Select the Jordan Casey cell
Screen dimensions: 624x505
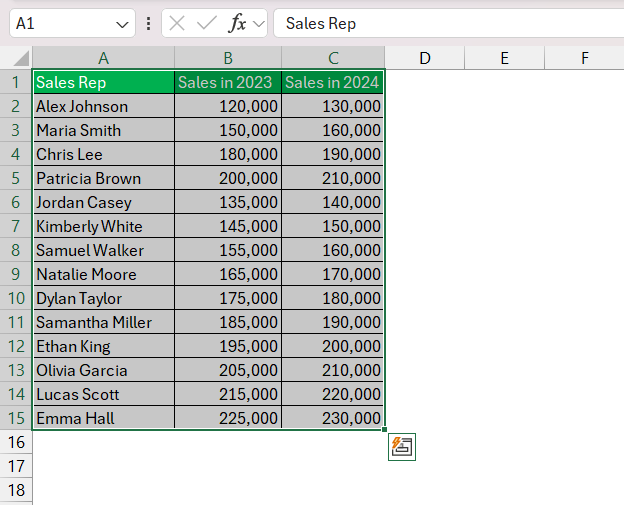coord(103,202)
